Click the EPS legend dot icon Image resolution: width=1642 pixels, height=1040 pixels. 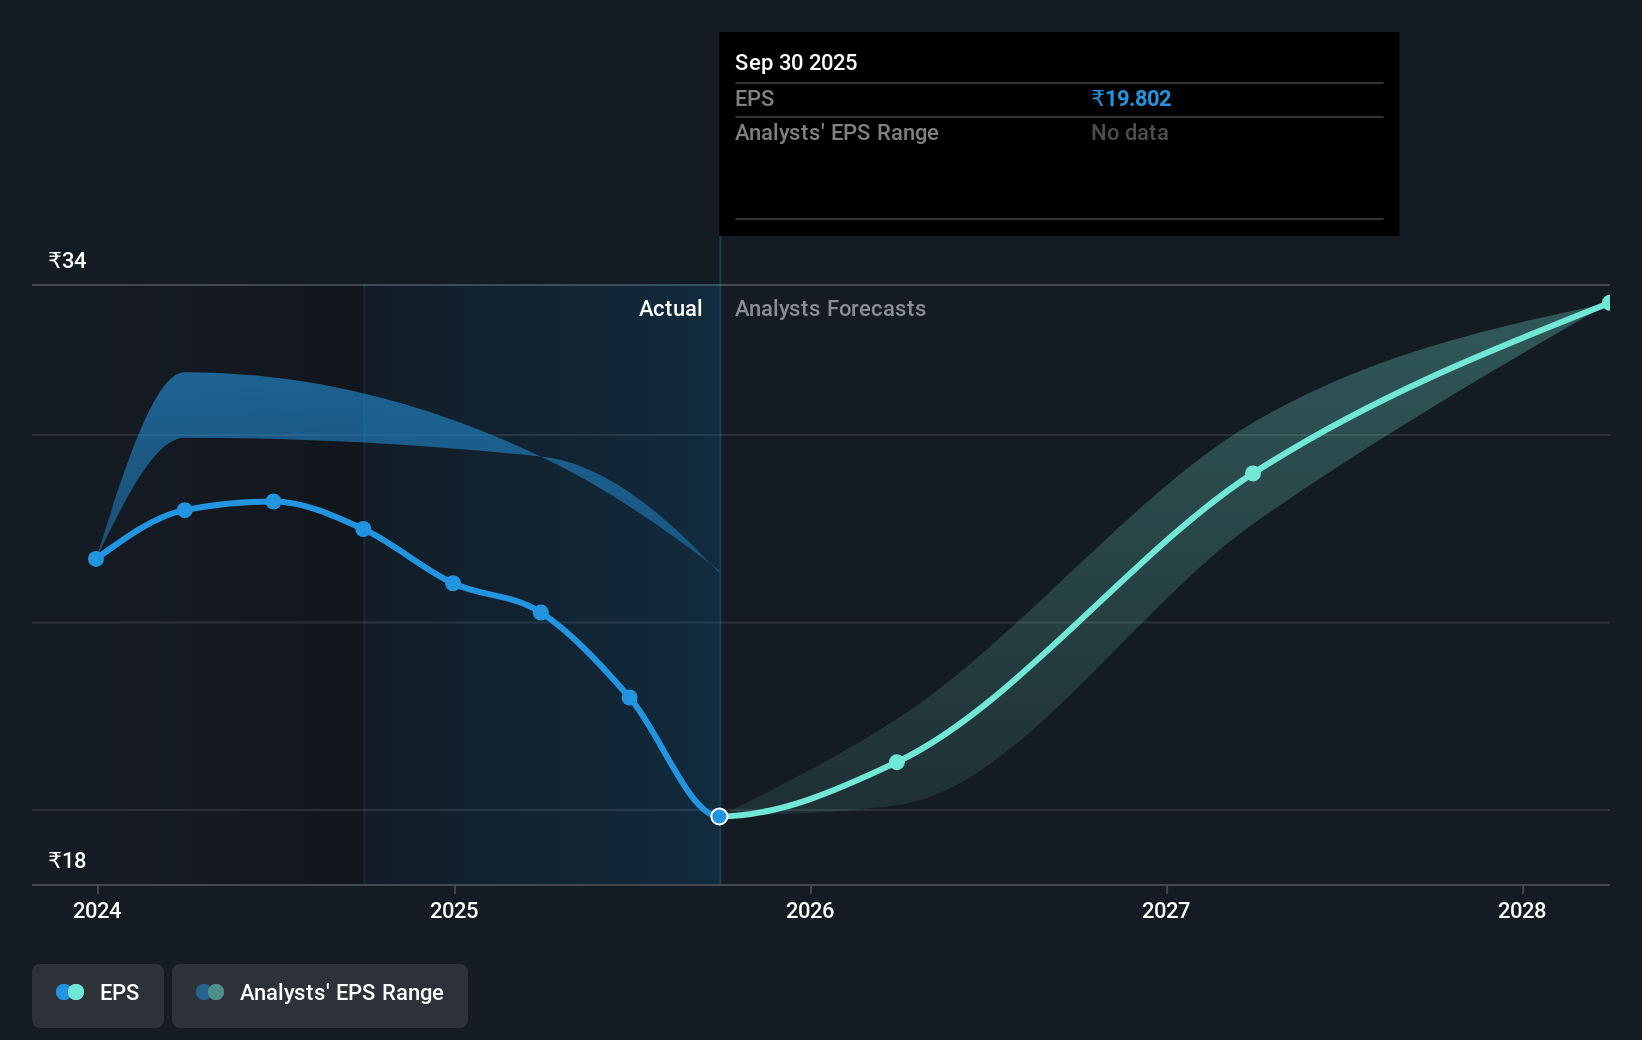[69, 992]
